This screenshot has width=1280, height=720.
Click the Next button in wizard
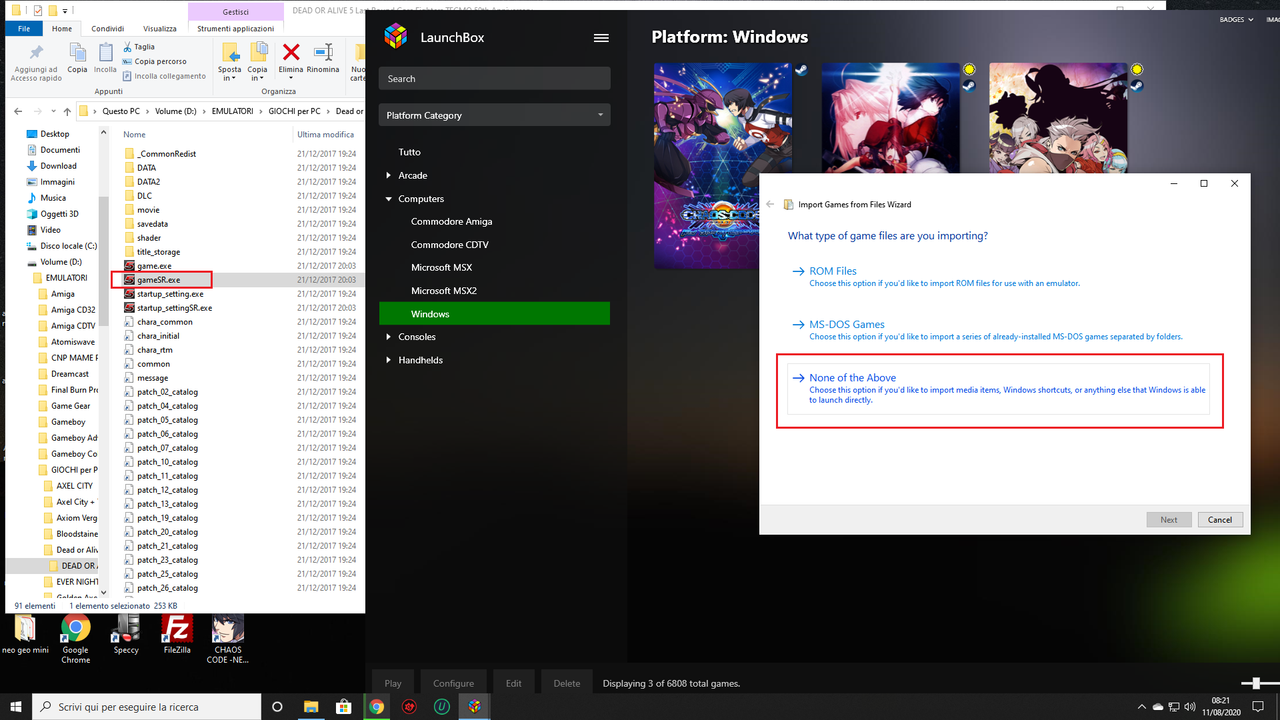coord(1169,520)
